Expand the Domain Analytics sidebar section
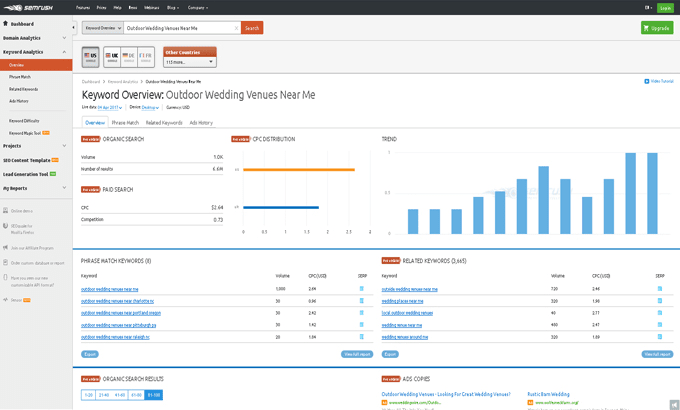Screen dimensions: 680x410 tap(36, 38)
